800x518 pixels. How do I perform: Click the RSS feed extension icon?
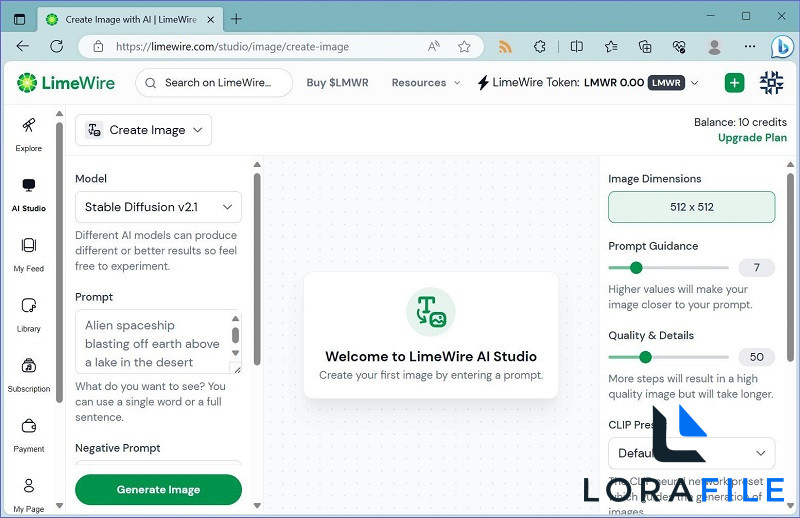[505, 47]
